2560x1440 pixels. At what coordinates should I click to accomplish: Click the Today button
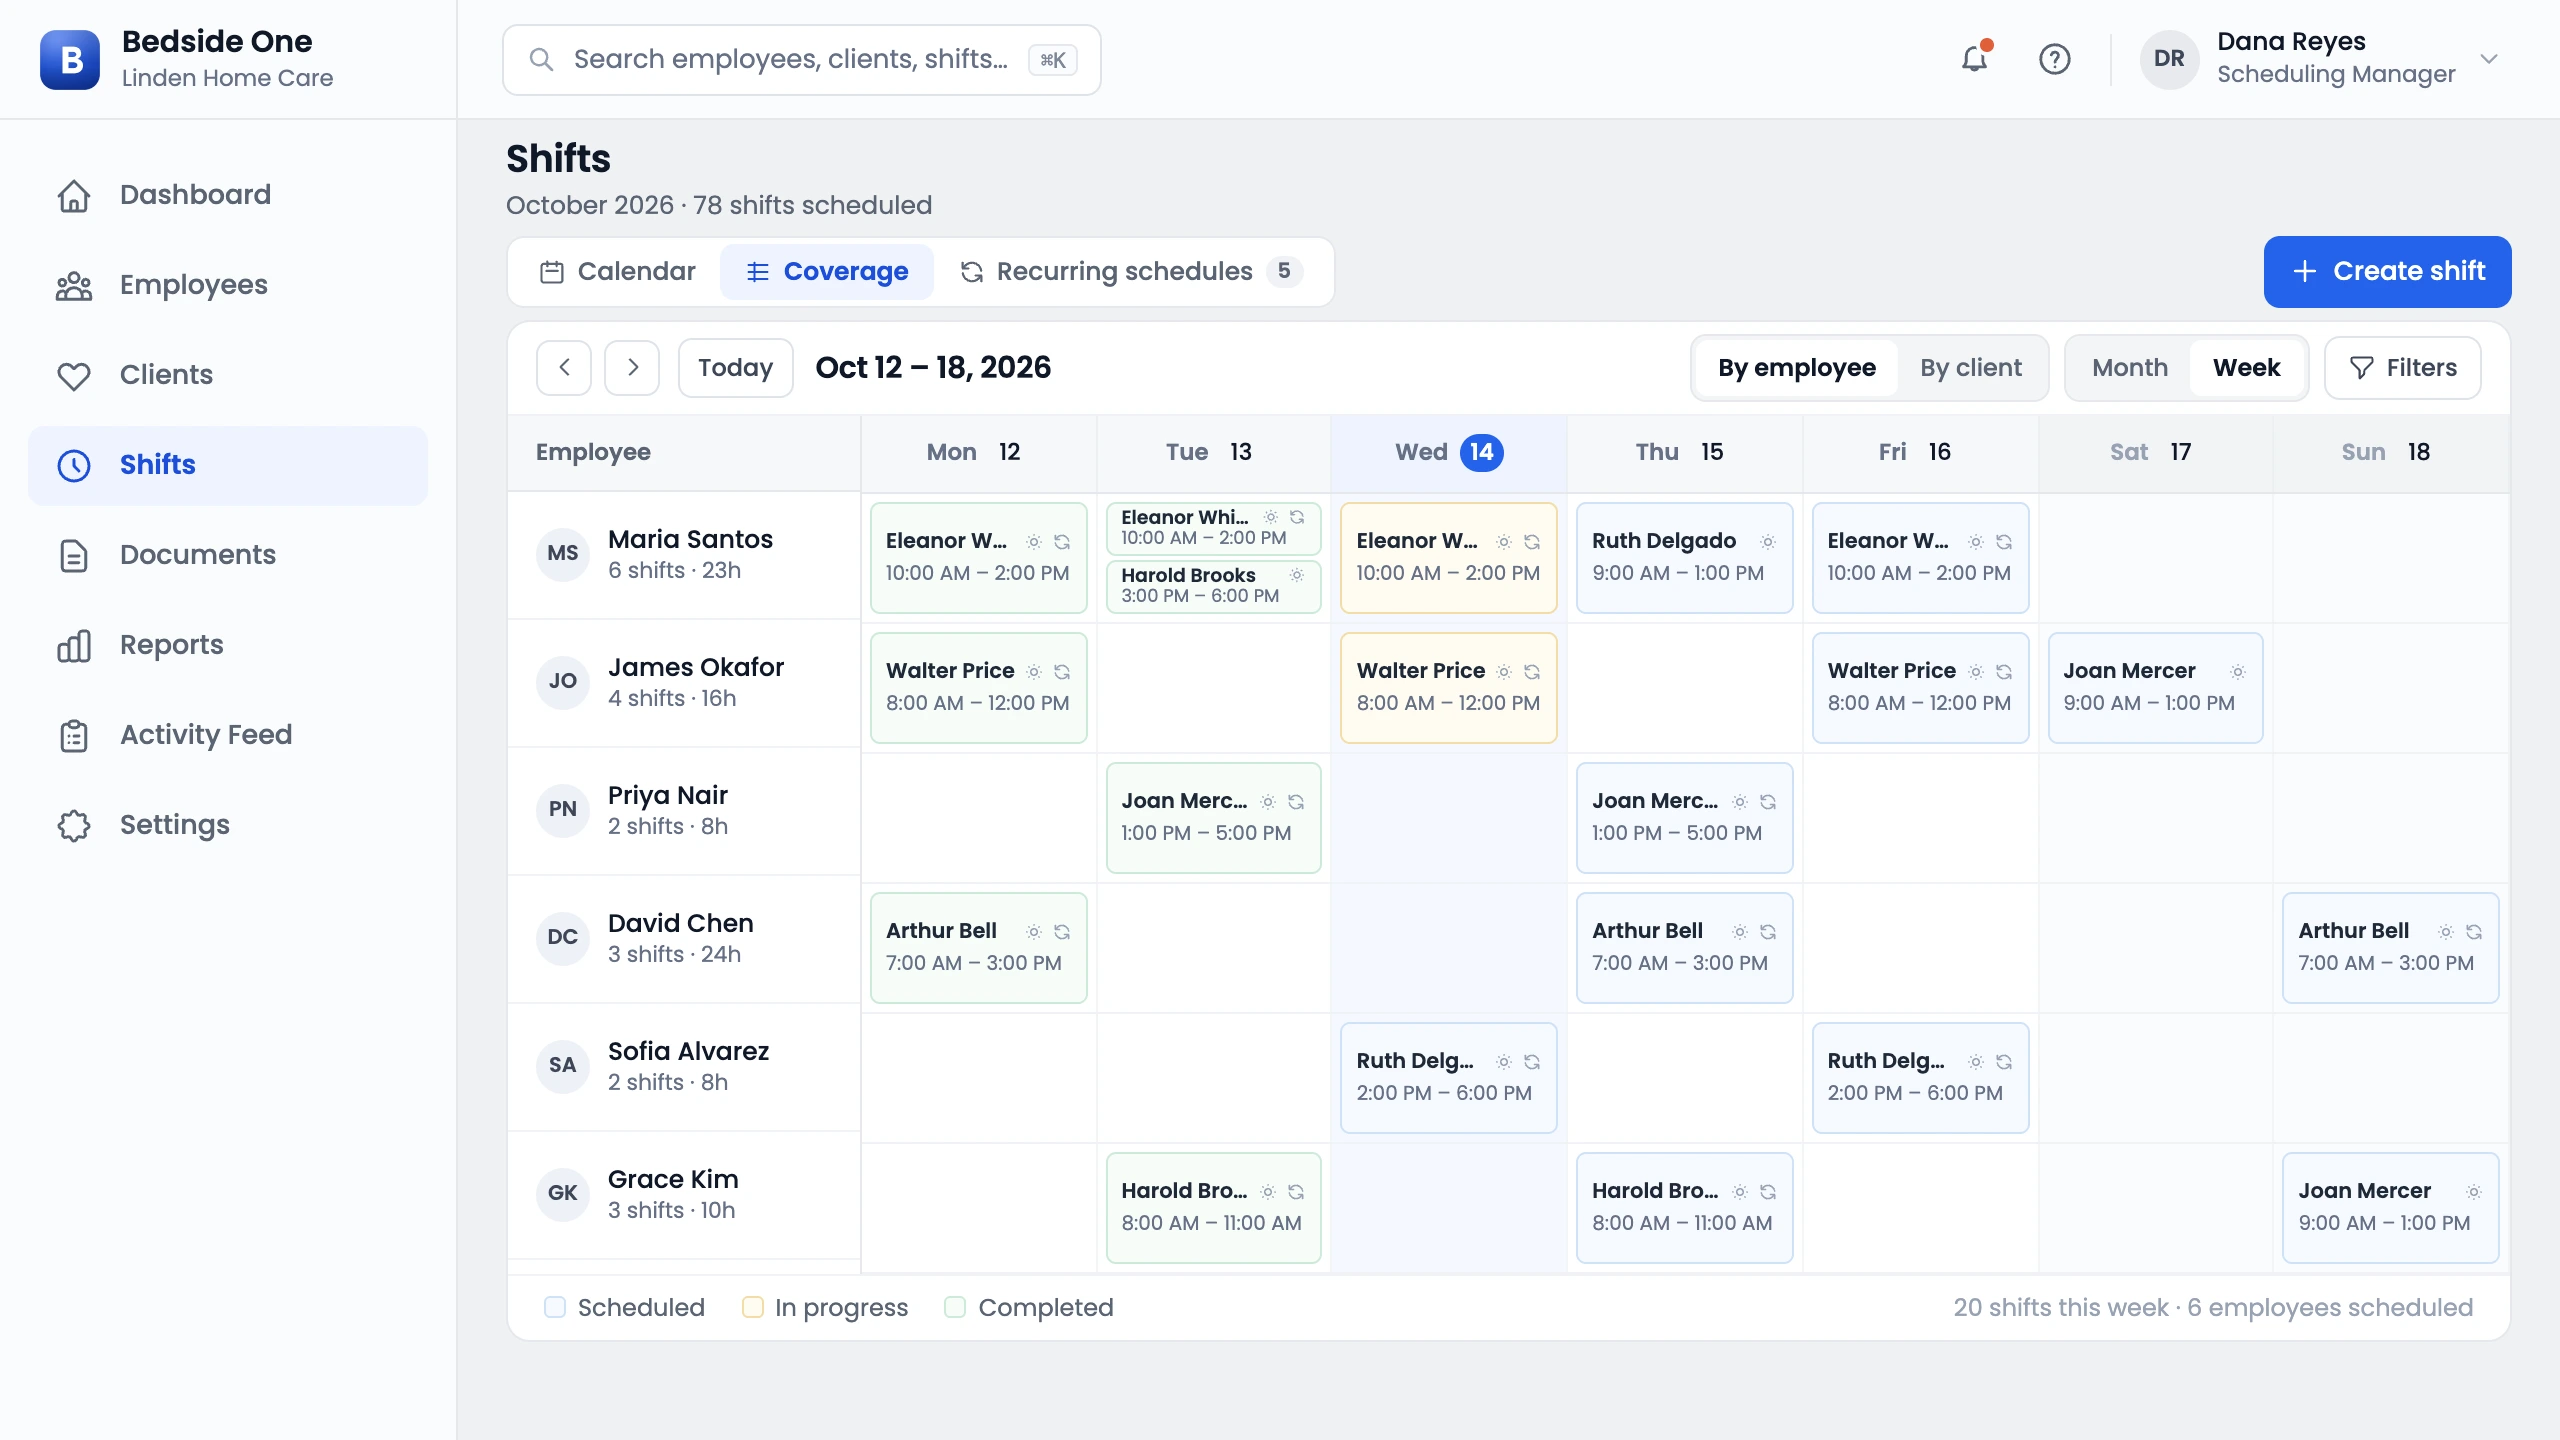pyautogui.click(x=735, y=368)
